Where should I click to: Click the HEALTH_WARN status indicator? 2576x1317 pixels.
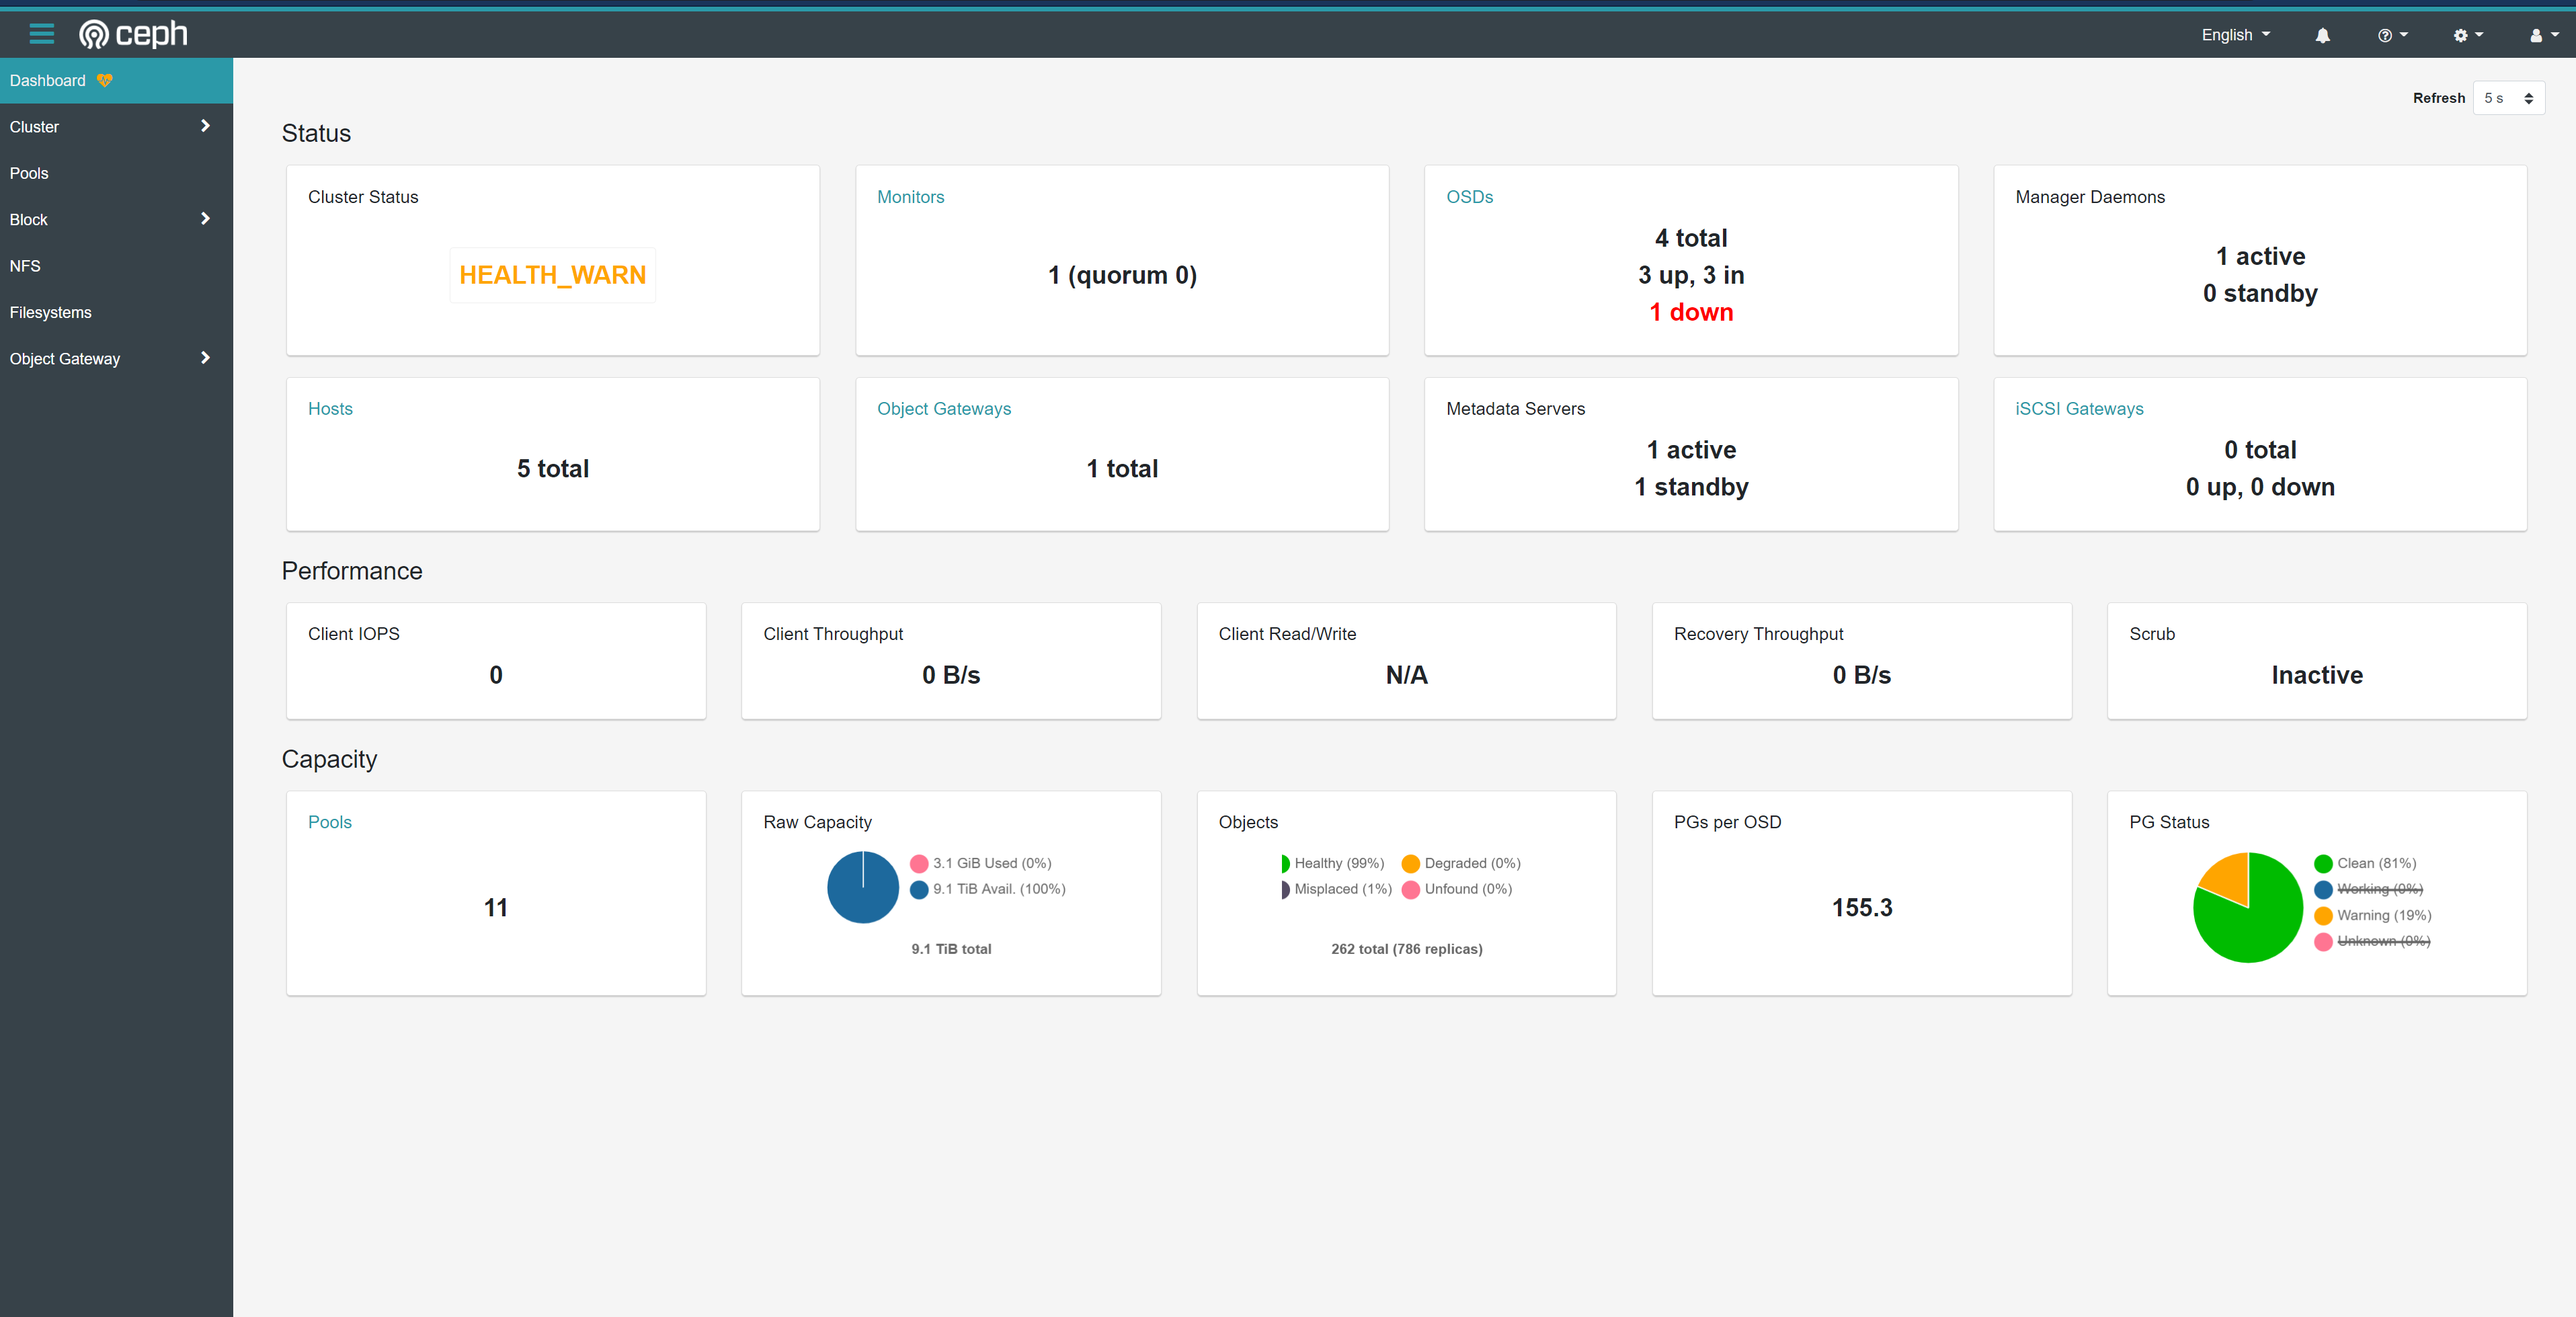(x=552, y=274)
